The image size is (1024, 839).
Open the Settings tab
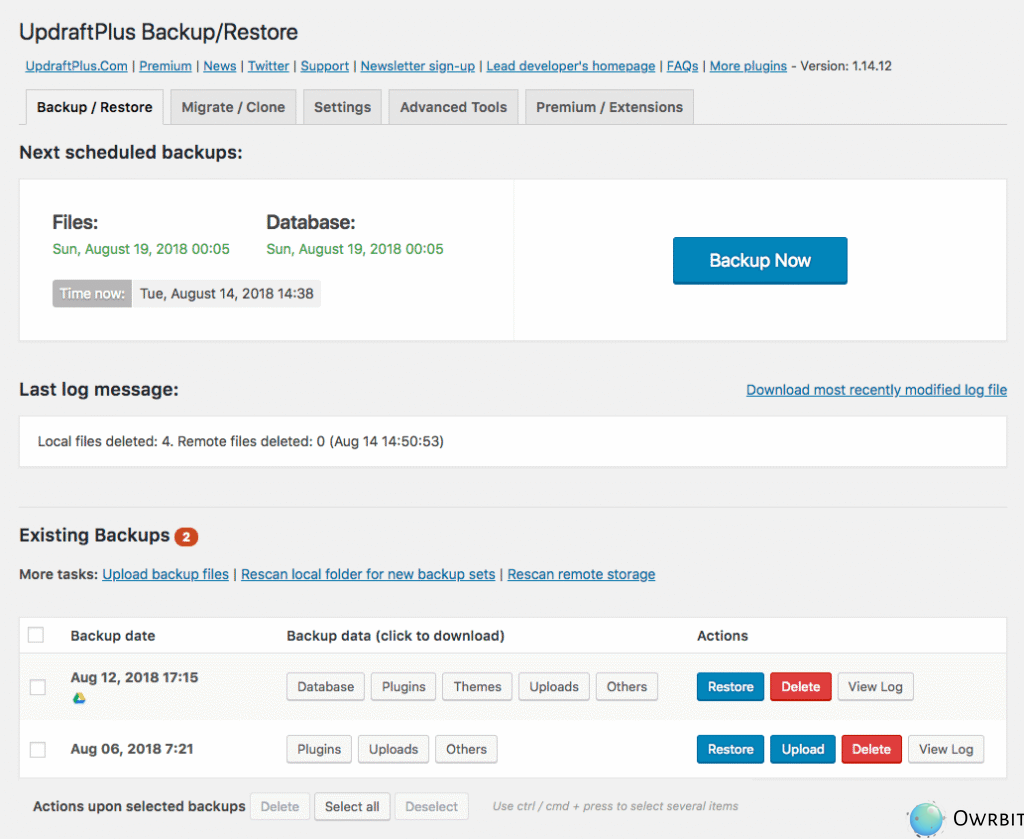tap(342, 107)
